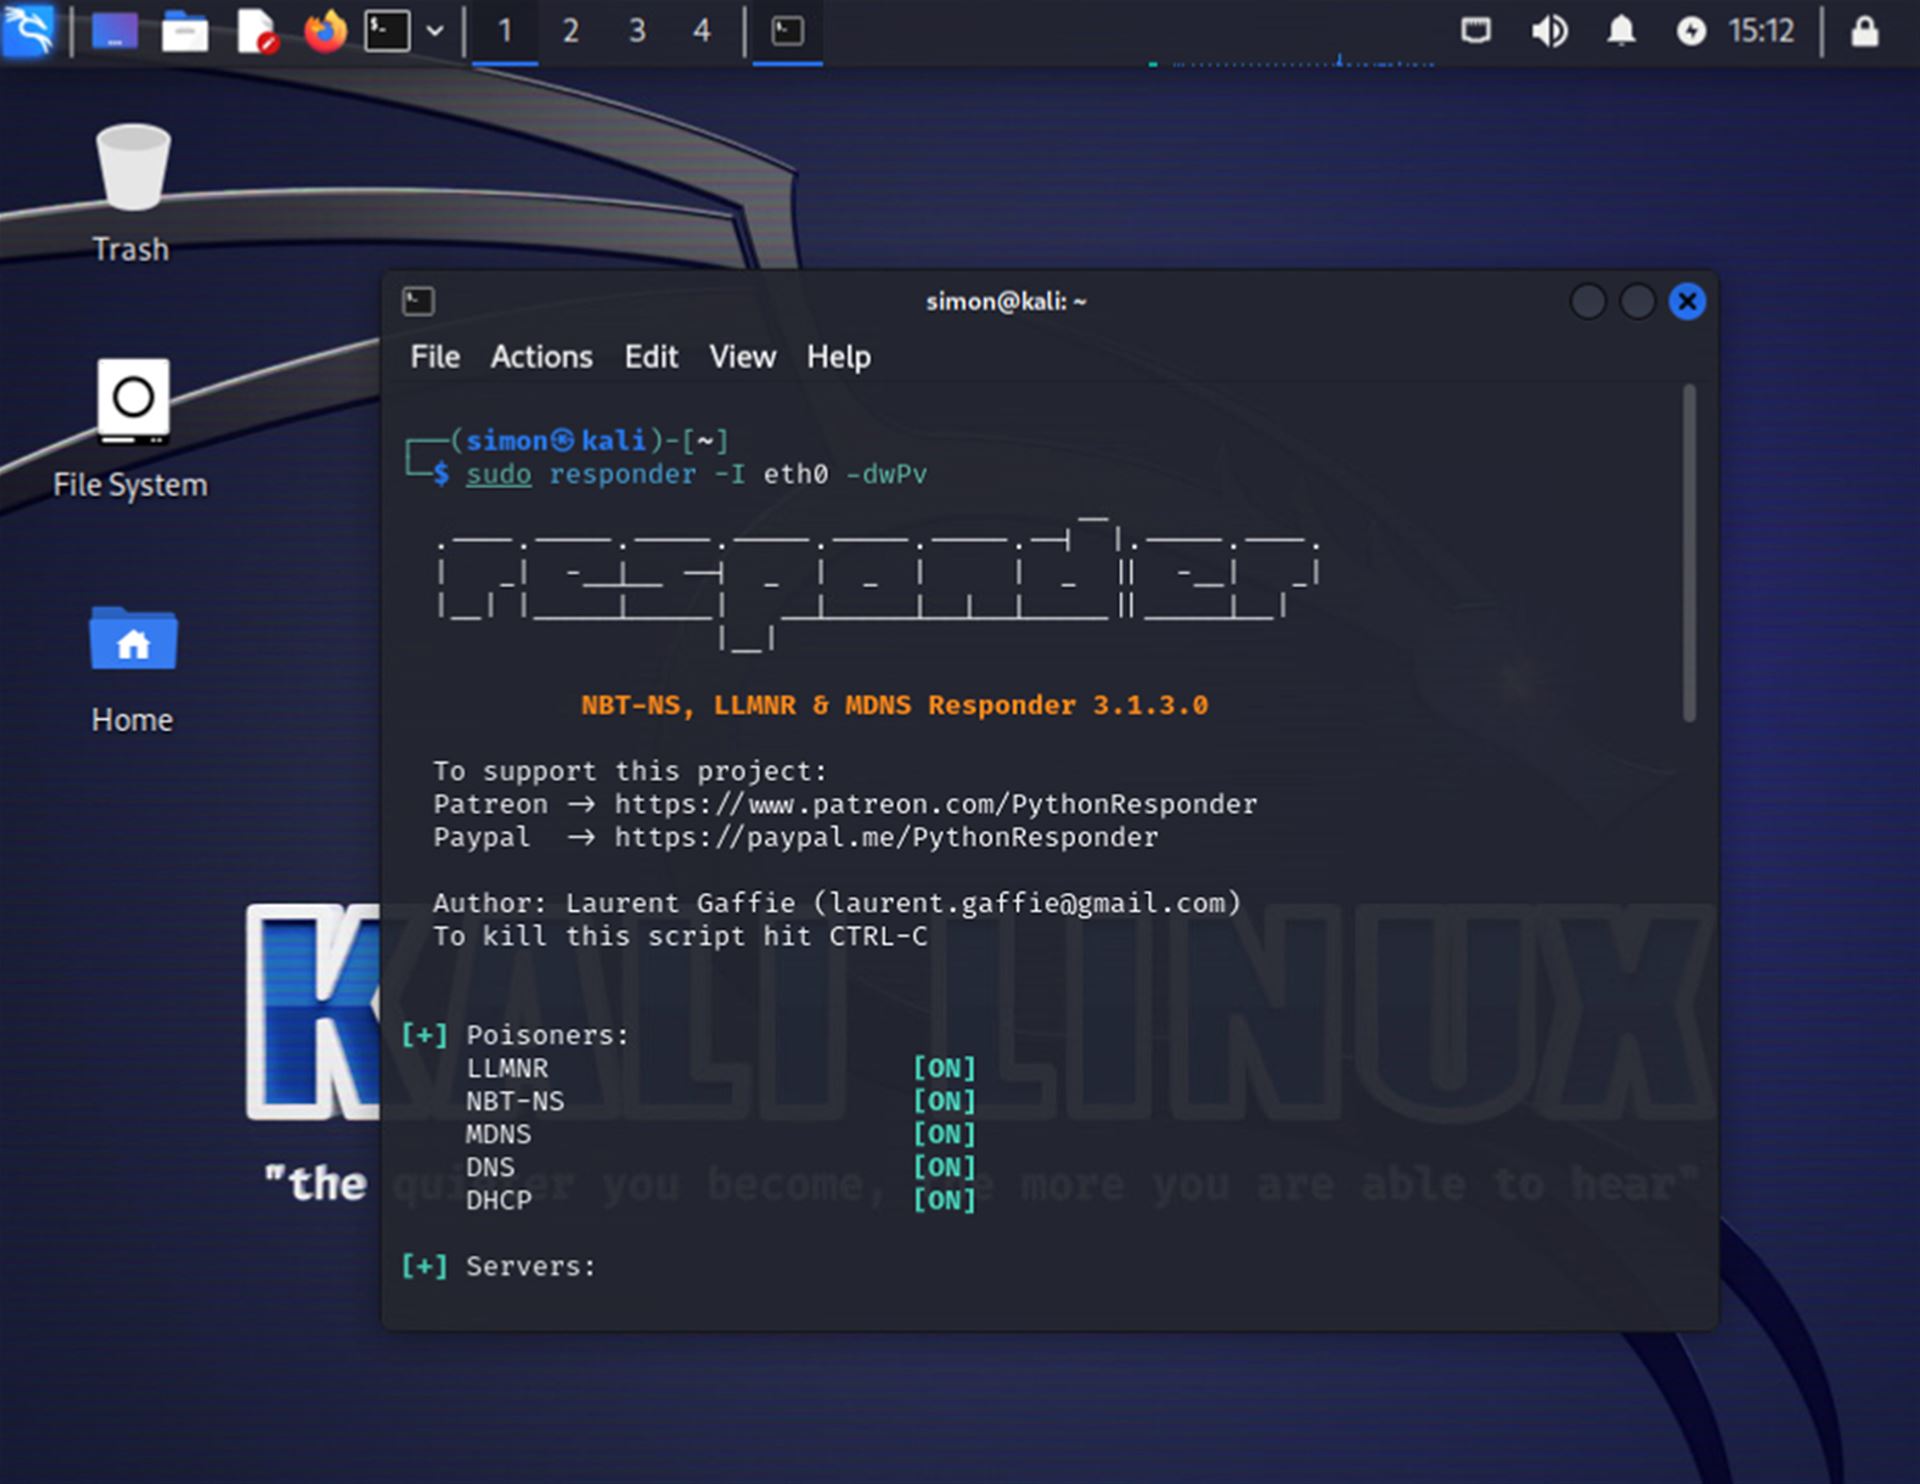
Task: Lock the screen with padlock icon
Action: pyautogui.click(x=1865, y=31)
